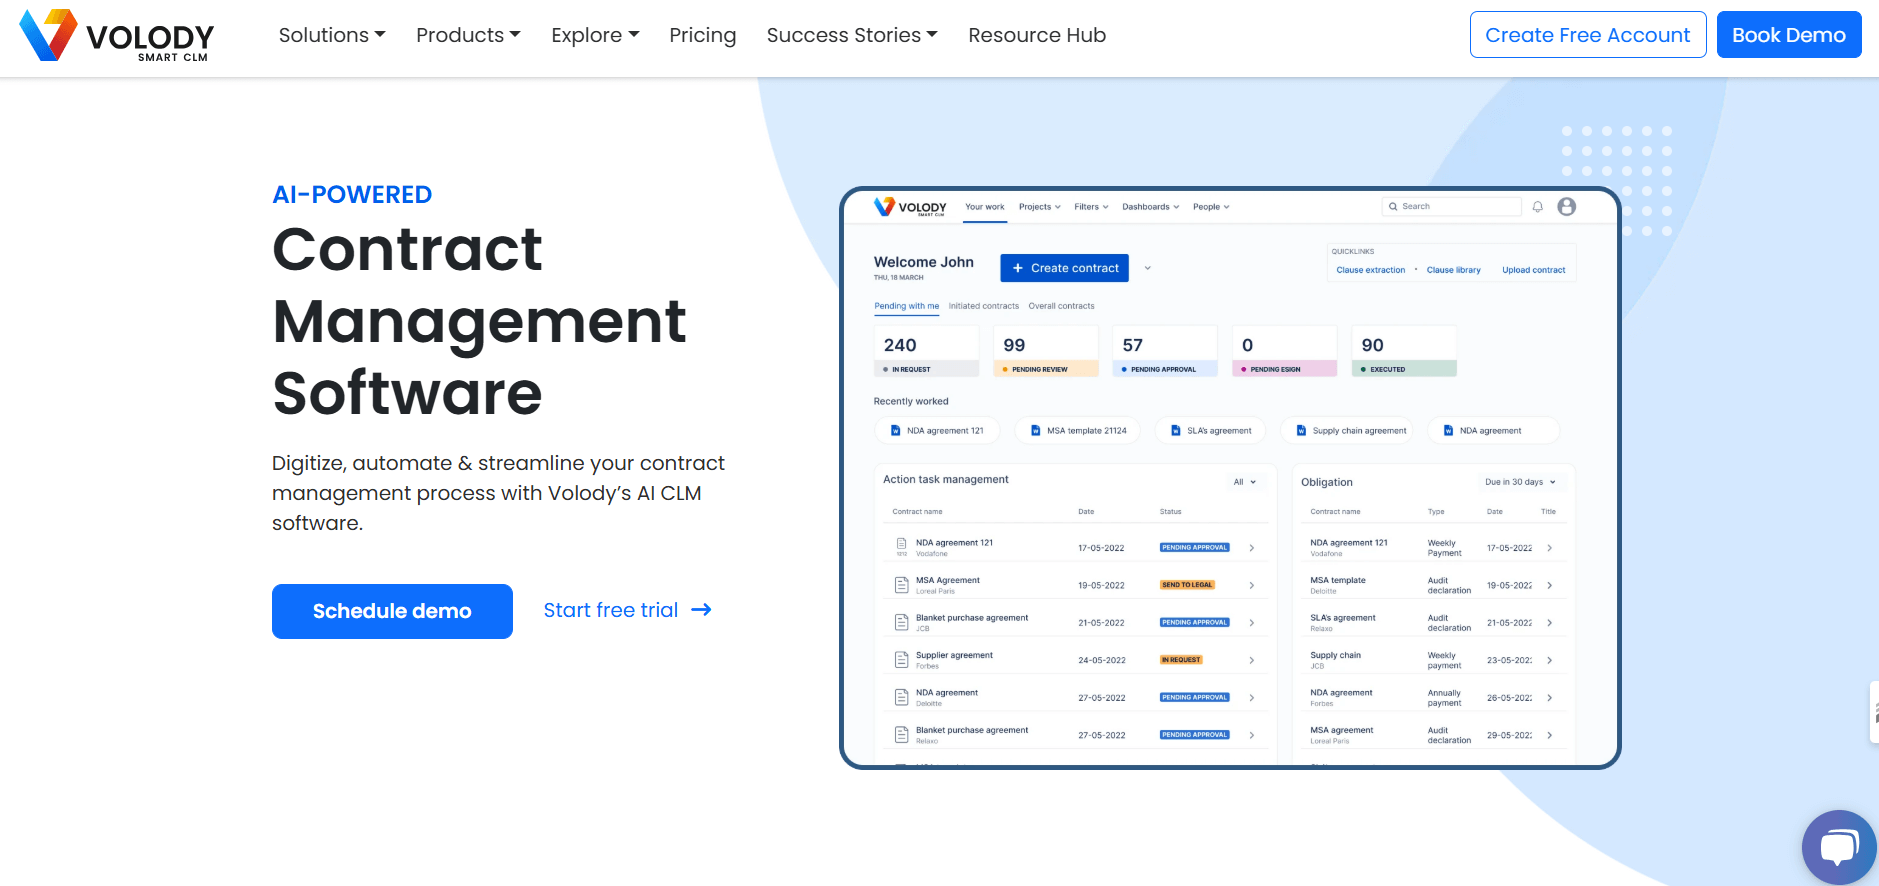Select the Pending with me tab
This screenshot has height=886, width=1879.
(x=906, y=306)
